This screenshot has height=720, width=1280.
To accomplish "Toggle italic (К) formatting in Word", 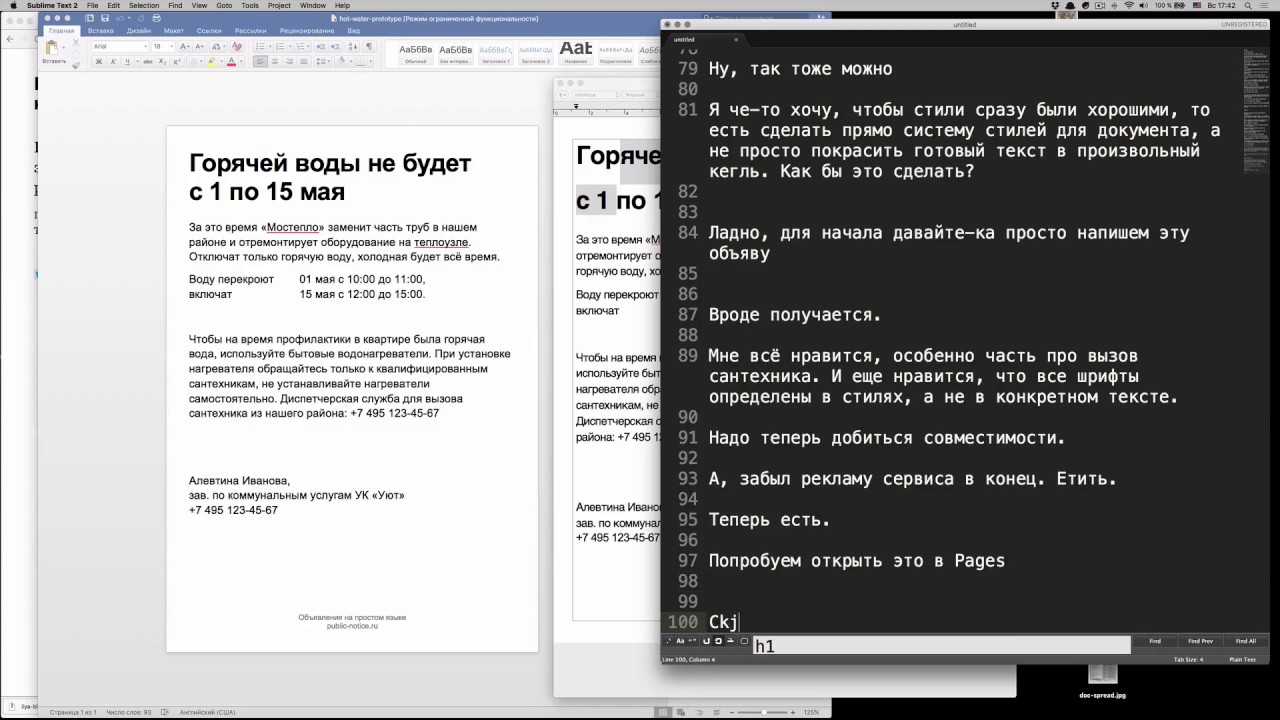I will tap(113, 61).
